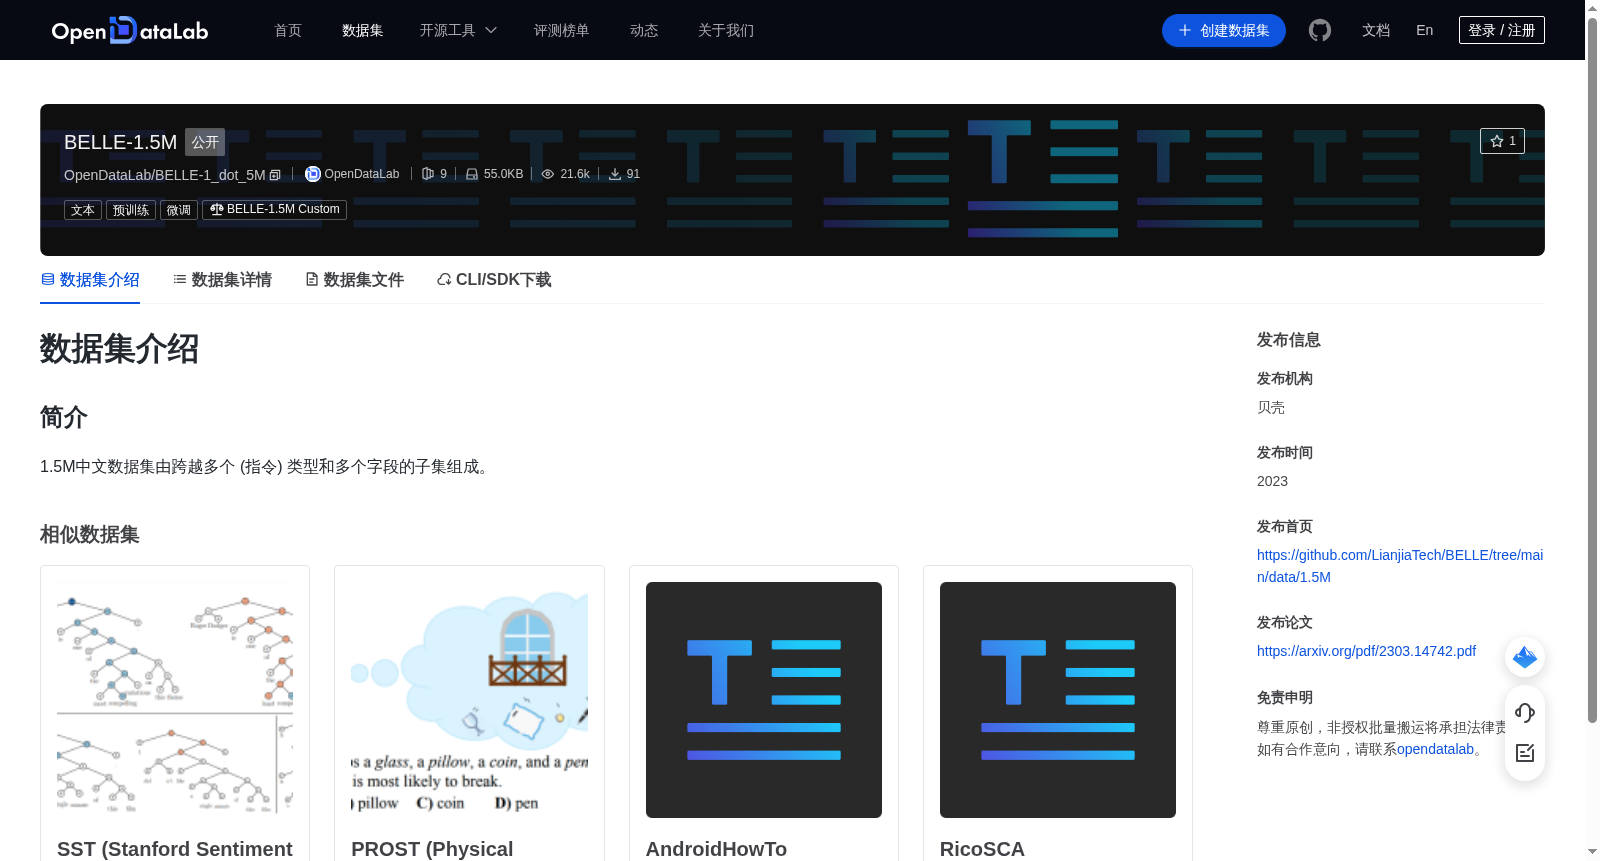The image size is (1600, 861).
Task: Go to 首页 in navigation
Action: tap(288, 31)
